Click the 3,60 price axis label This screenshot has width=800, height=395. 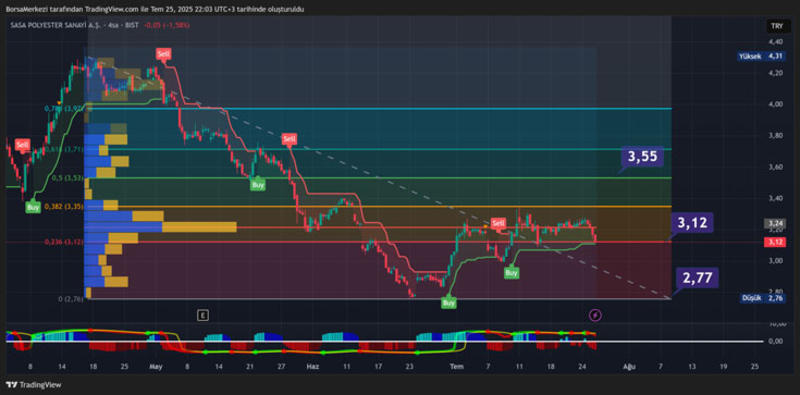pos(776,167)
